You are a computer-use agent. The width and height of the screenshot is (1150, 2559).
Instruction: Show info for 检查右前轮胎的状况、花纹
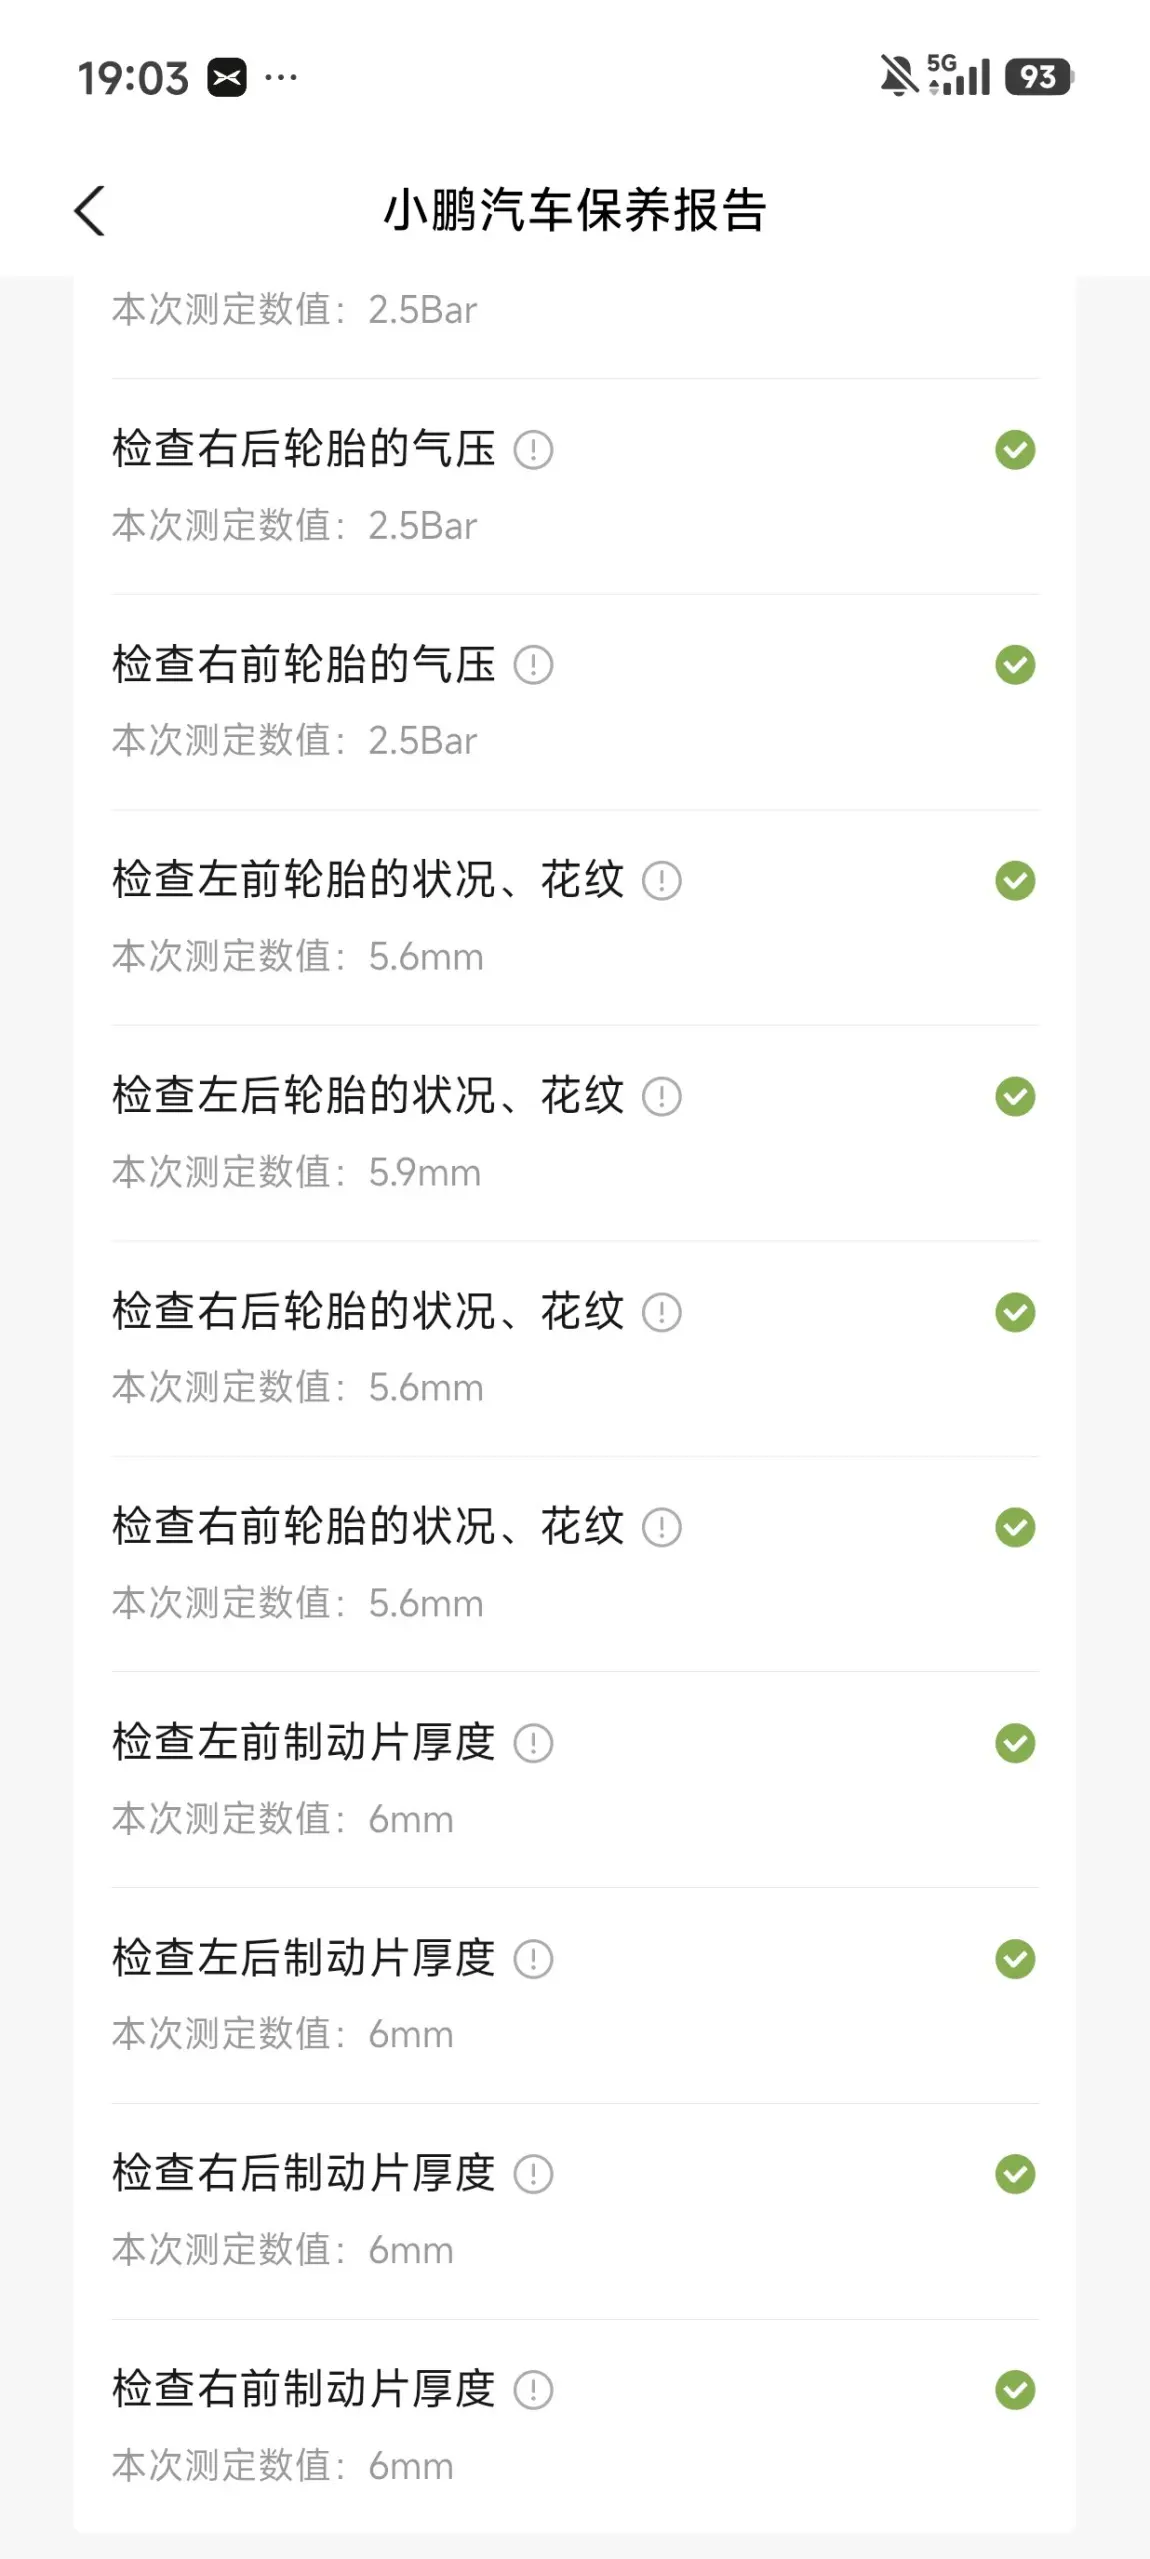tap(661, 1527)
